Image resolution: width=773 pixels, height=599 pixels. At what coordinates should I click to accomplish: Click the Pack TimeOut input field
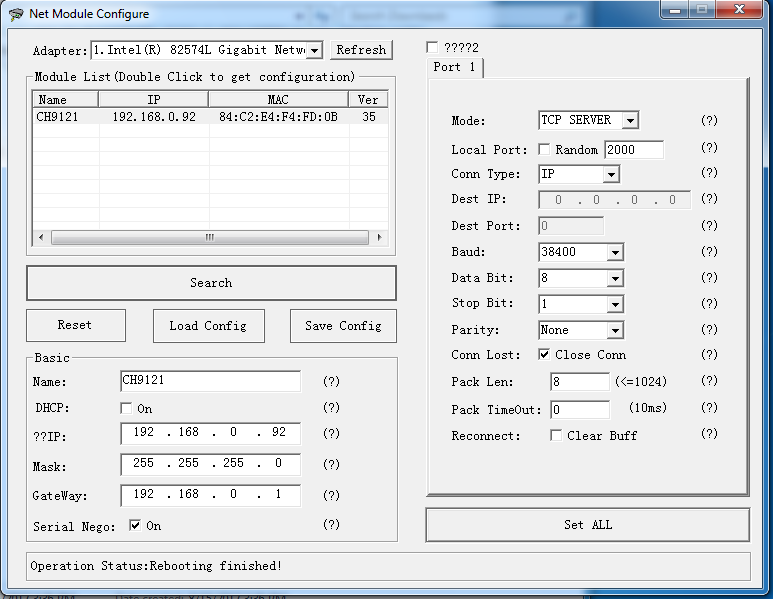point(580,410)
